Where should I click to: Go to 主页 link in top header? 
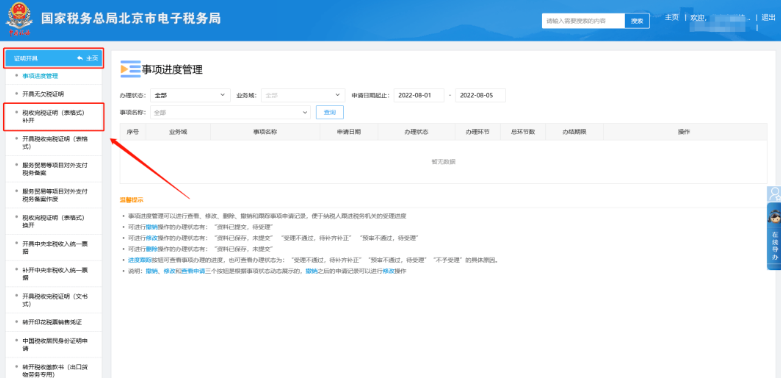[672, 17]
